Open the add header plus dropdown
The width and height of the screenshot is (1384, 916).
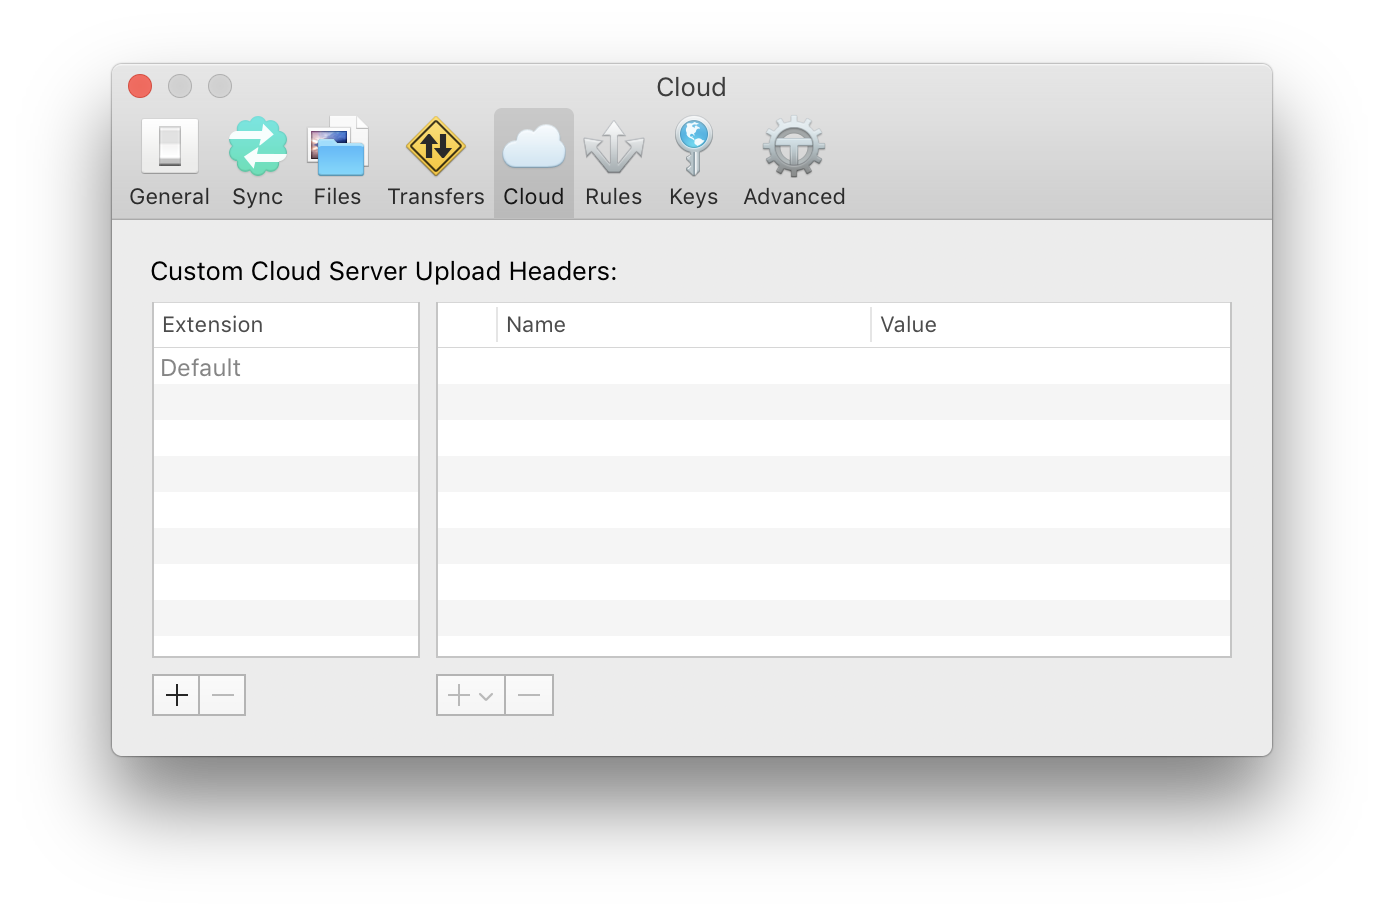tap(470, 695)
